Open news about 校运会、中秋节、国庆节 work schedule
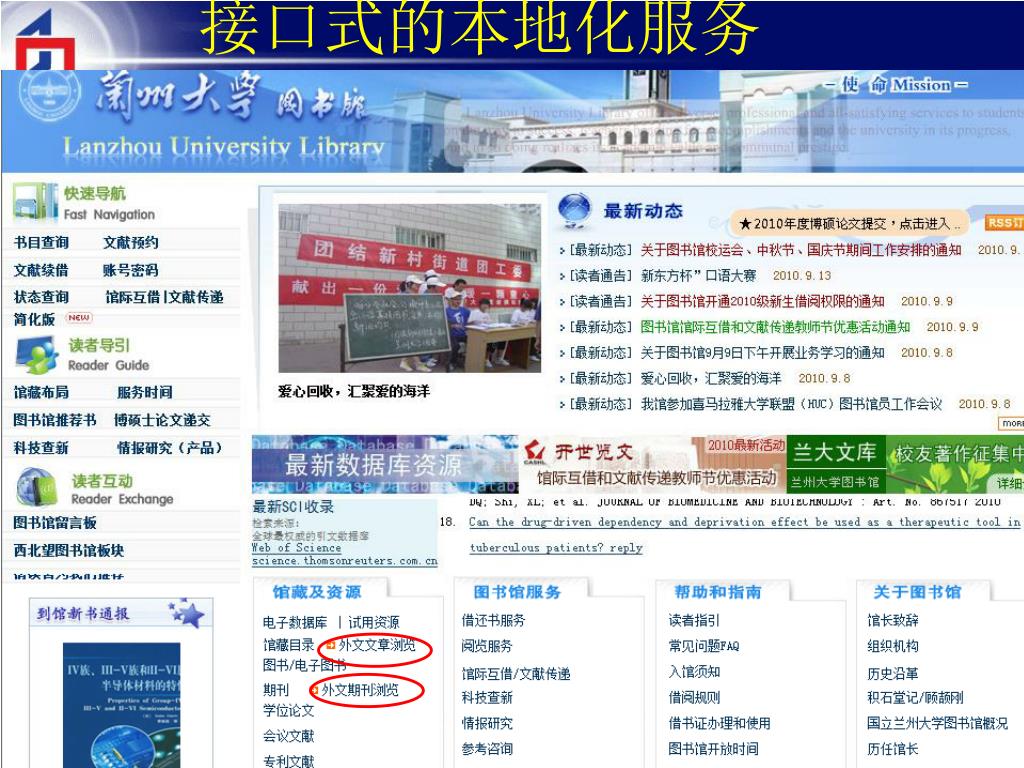 click(801, 249)
